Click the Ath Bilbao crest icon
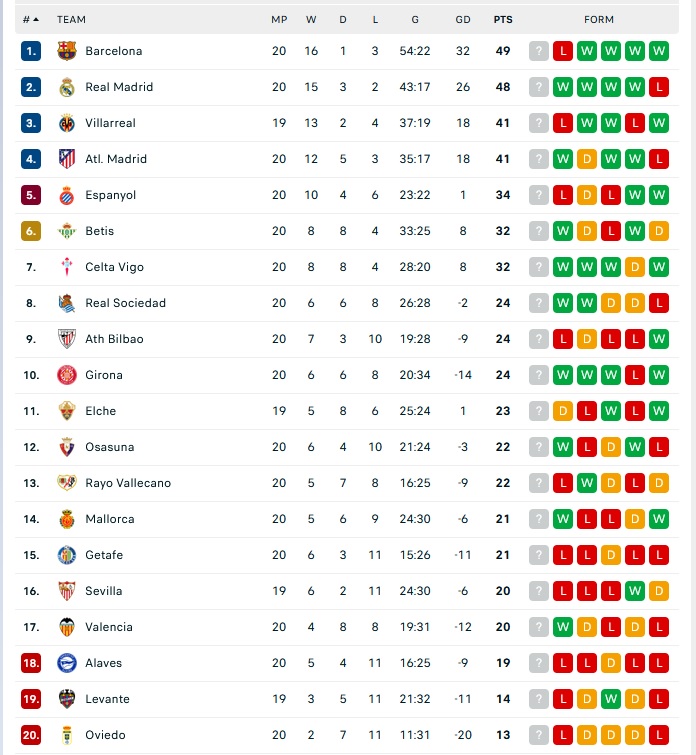Viewport: 696px width, 755px height. pyautogui.click(x=67, y=339)
